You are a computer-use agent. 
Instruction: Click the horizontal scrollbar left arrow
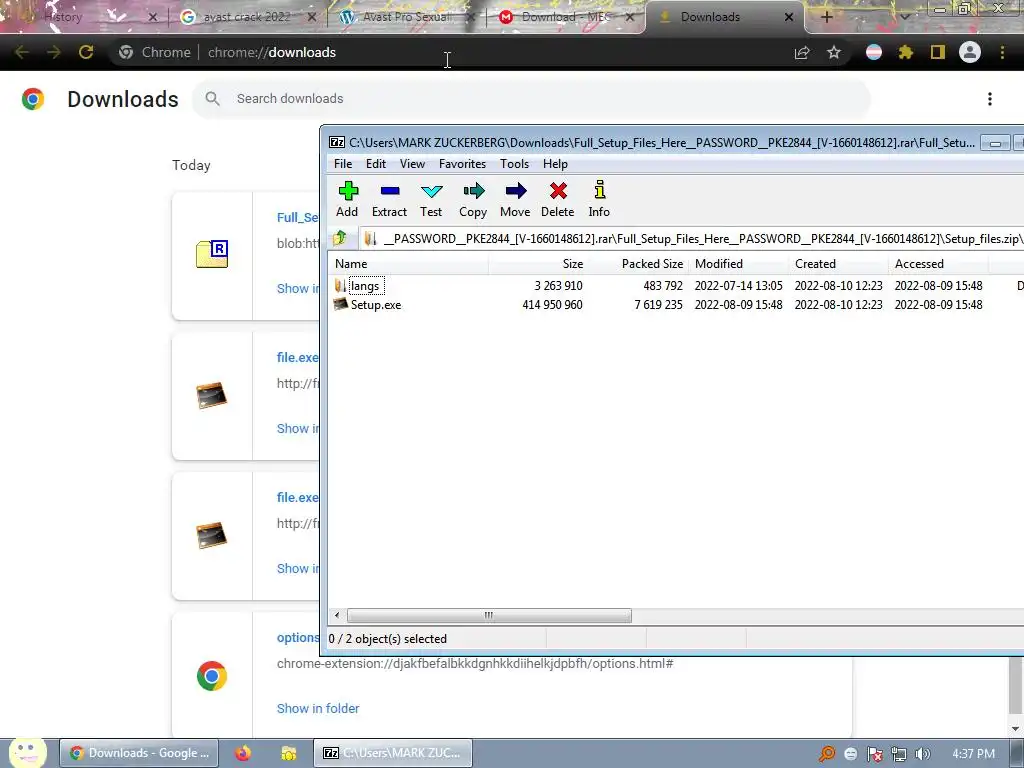(x=337, y=615)
